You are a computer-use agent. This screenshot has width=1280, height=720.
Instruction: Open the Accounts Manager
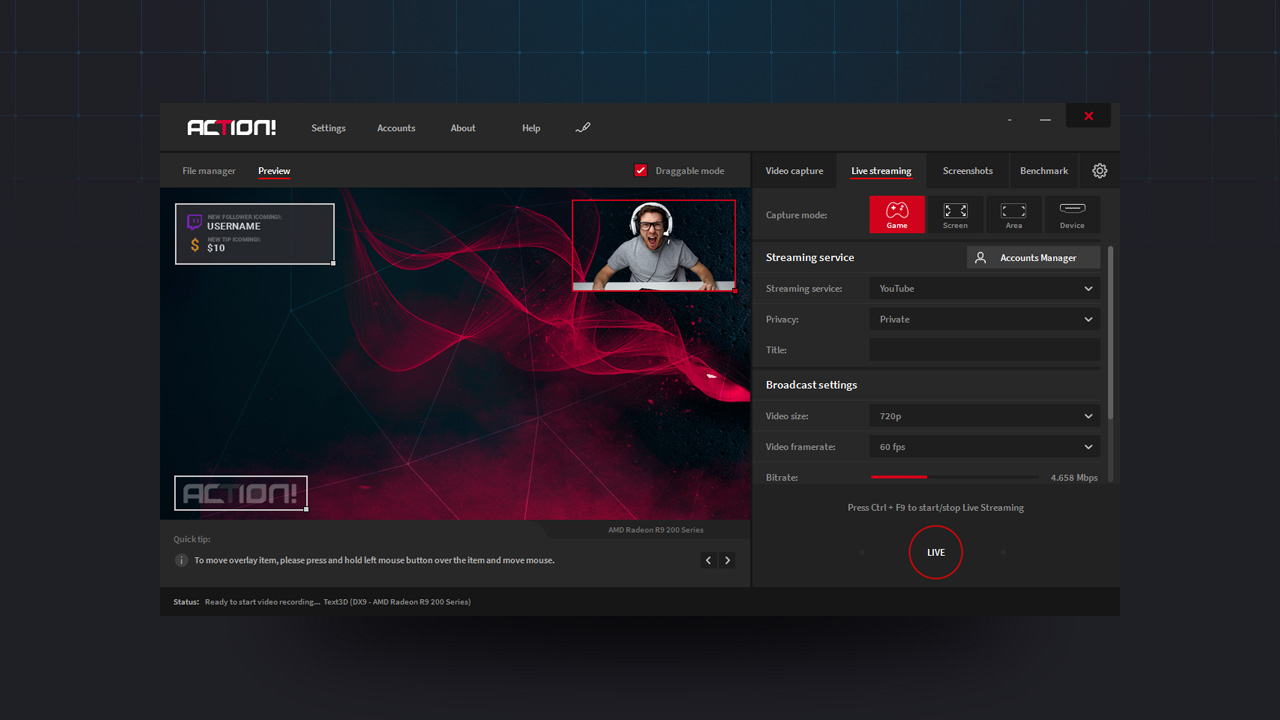pyautogui.click(x=1033, y=257)
